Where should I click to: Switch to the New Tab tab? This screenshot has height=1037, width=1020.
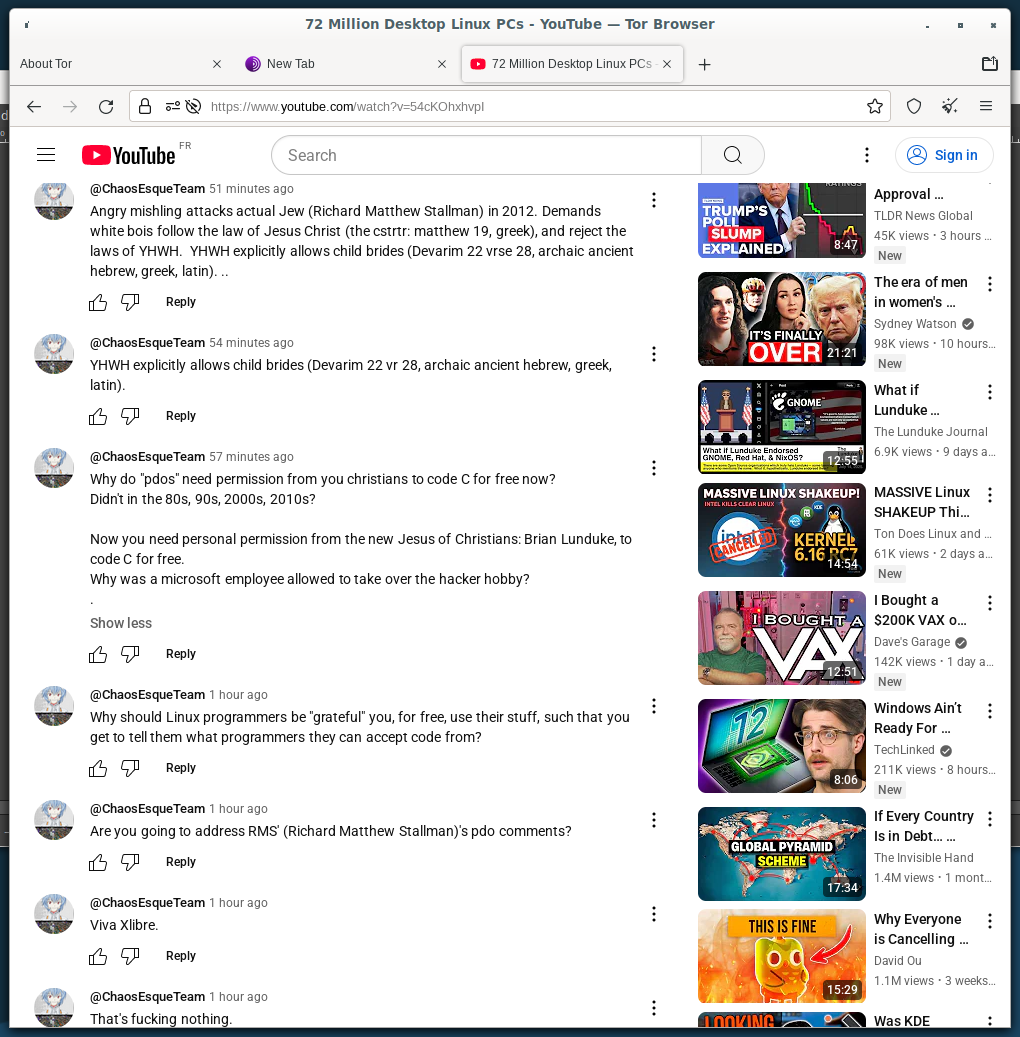(x=344, y=63)
